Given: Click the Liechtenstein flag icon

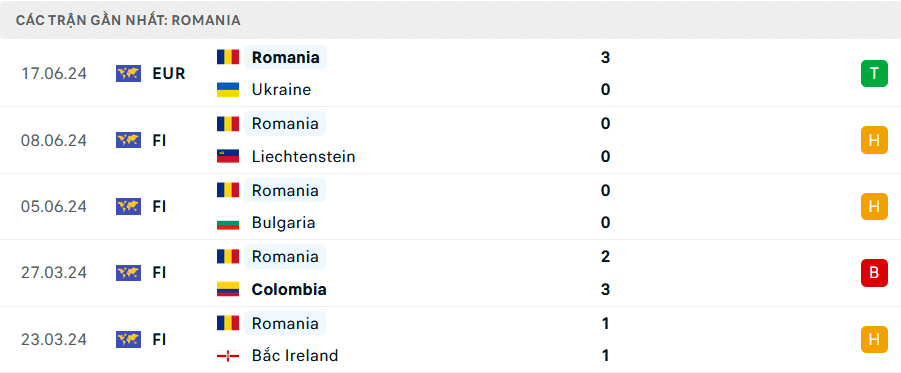Looking at the screenshot, I should click(x=228, y=156).
